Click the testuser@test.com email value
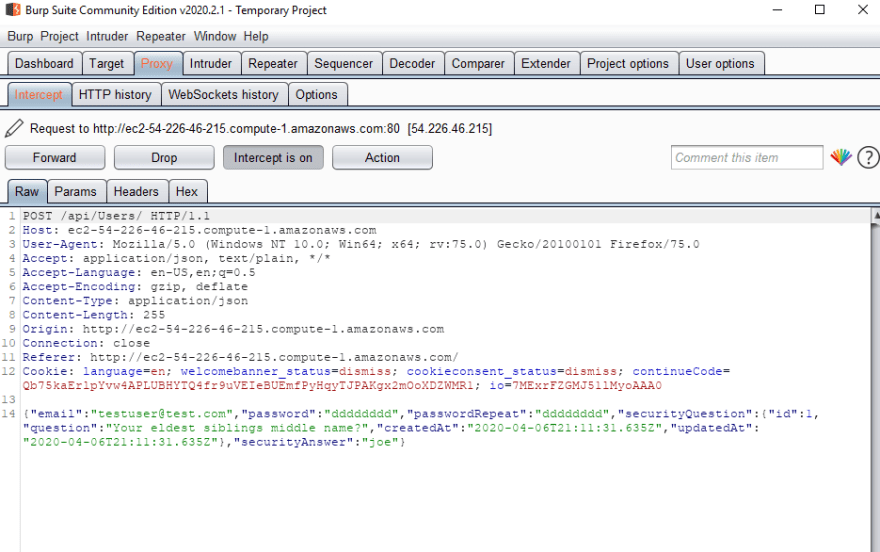The image size is (880, 552). click(x=162, y=413)
